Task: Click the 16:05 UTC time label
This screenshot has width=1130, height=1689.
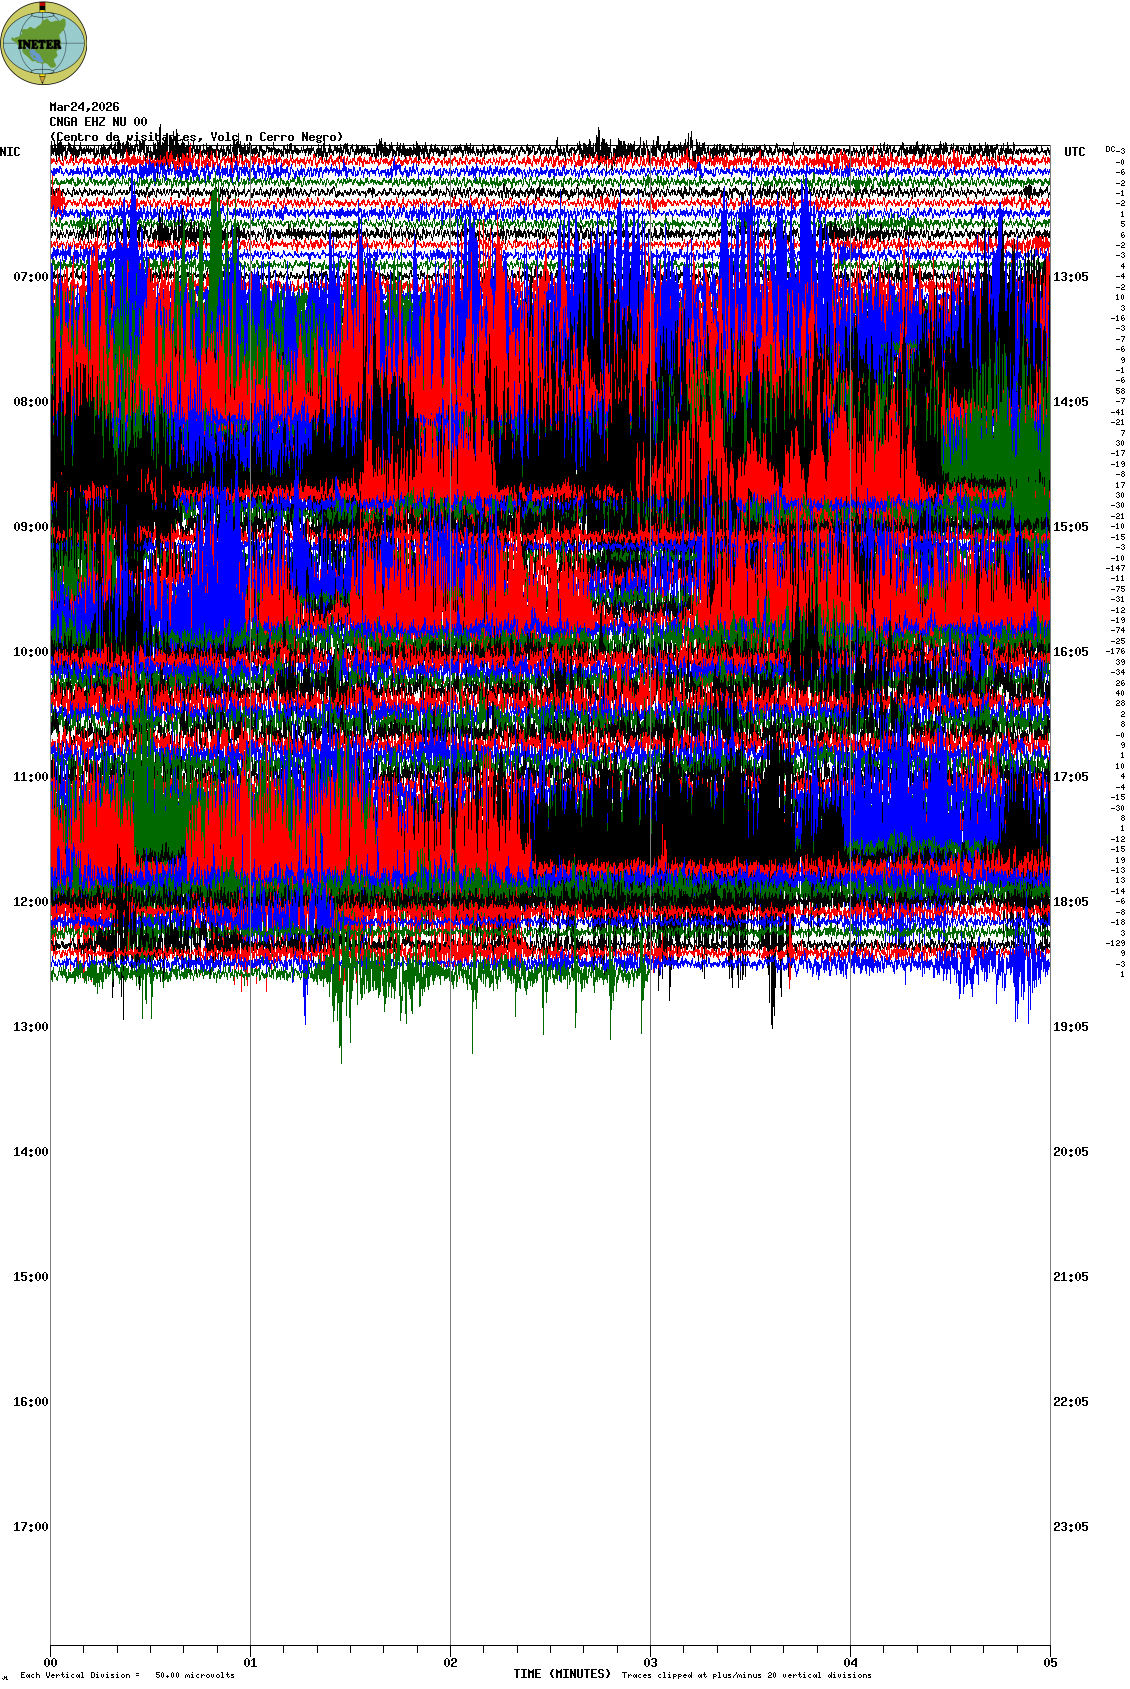Action: click(1070, 652)
